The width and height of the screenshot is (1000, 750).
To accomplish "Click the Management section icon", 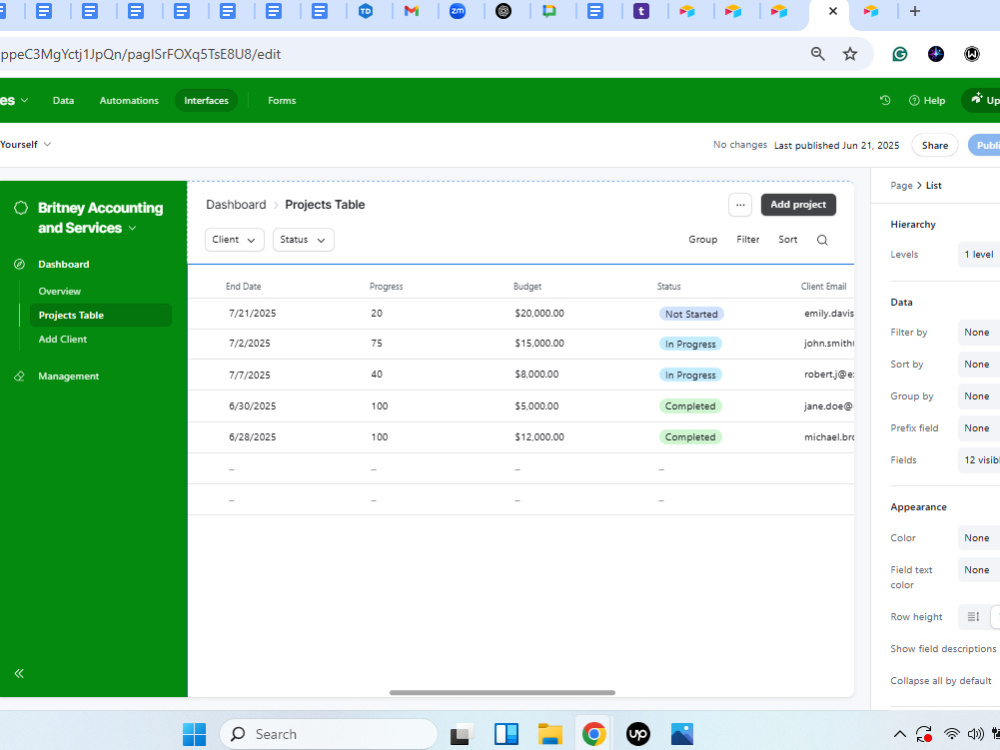I will 20,376.
